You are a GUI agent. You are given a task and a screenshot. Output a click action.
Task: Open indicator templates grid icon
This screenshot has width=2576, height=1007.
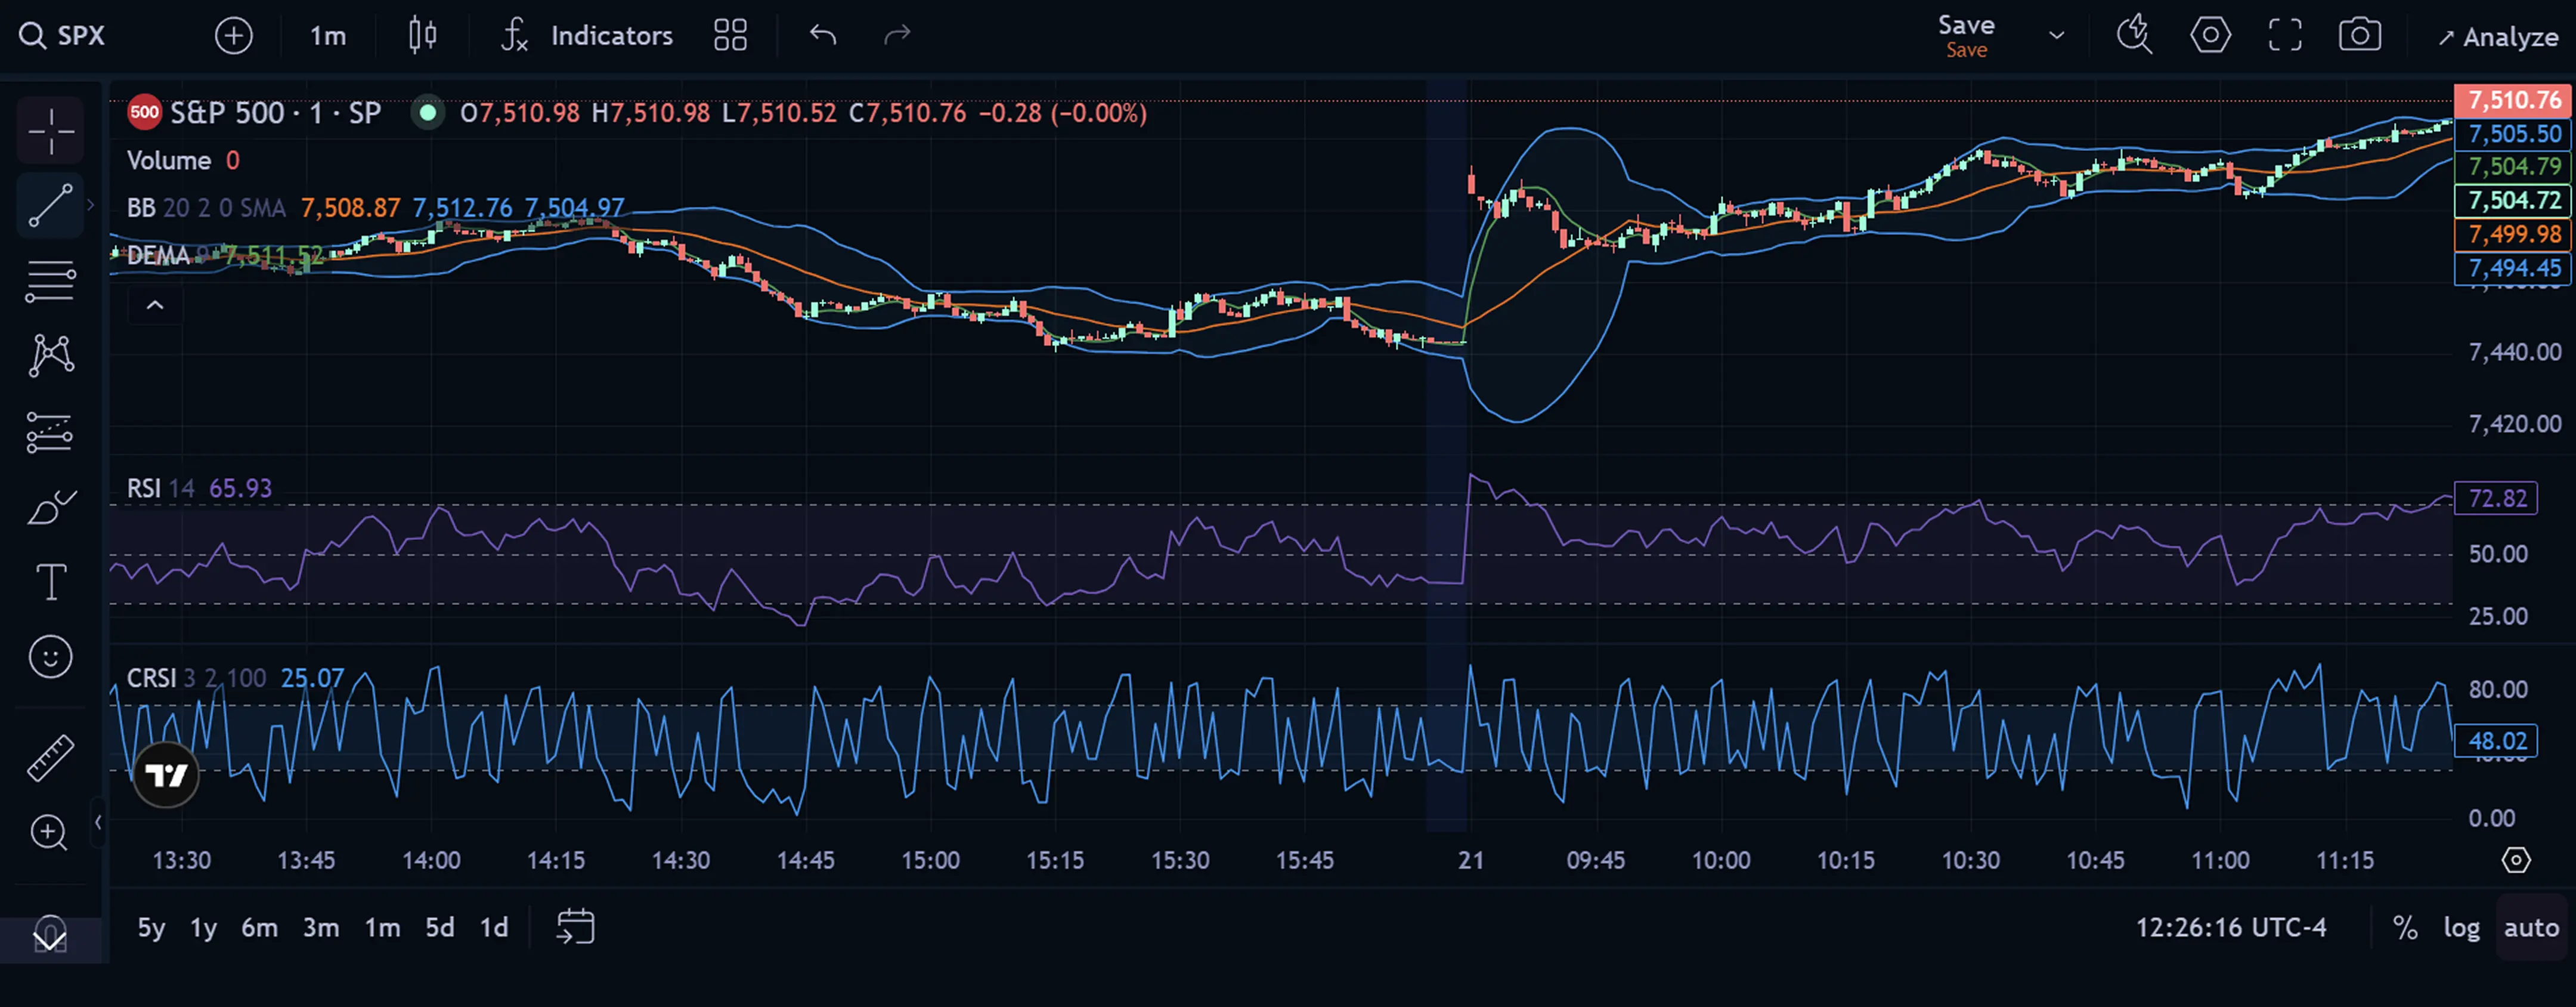(731, 36)
